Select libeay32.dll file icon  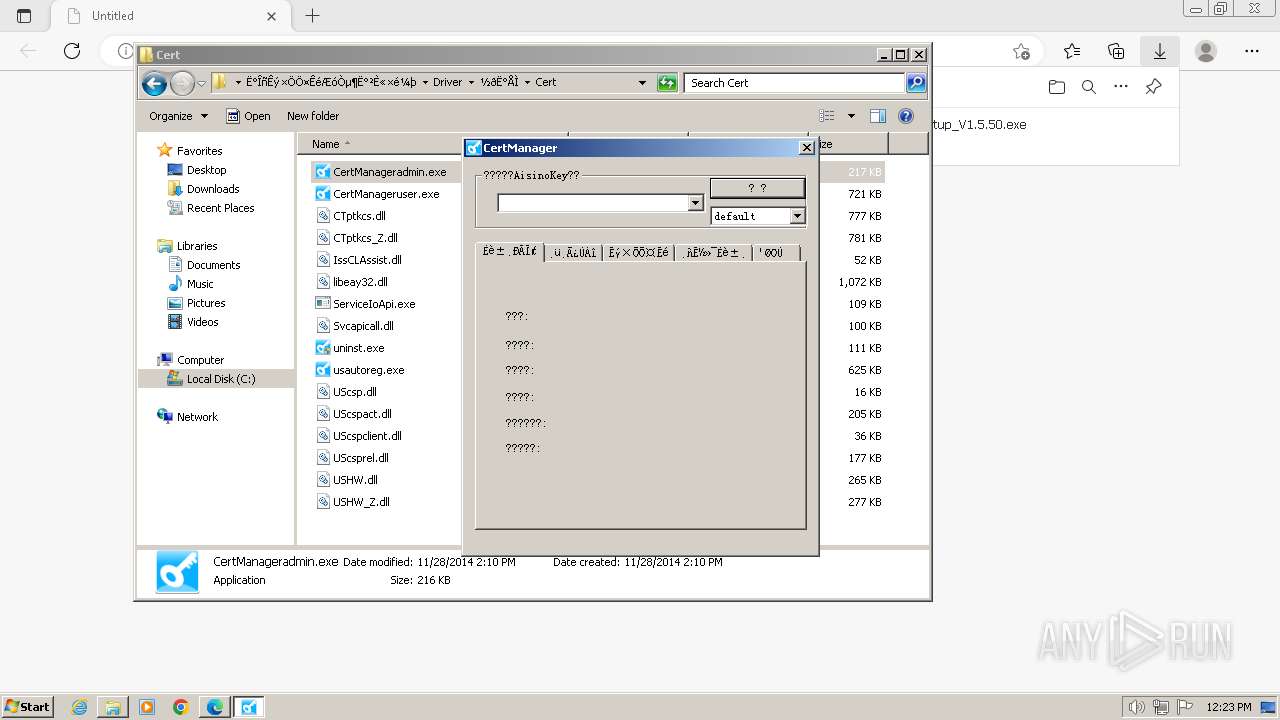coord(322,282)
